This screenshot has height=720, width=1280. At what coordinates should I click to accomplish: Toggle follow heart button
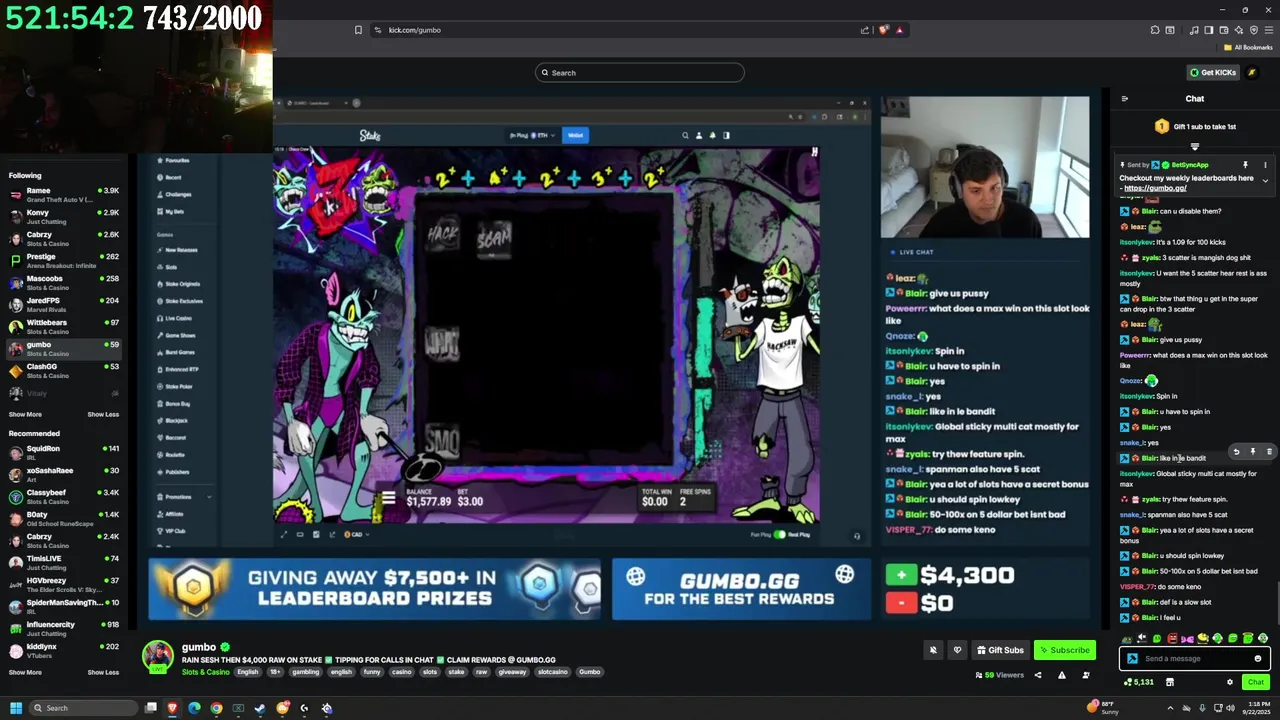tap(957, 650)
